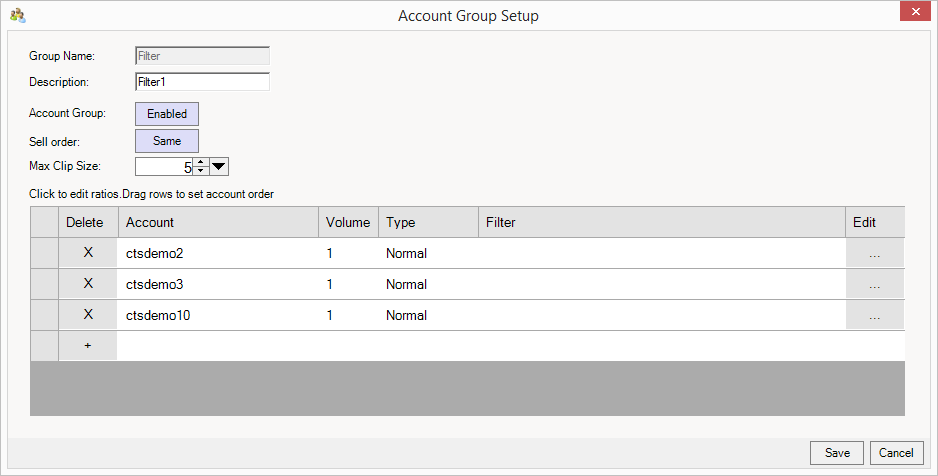938x476 pixels.
Task: Delete the ctsdemo10 account row
Action: (88, 315)
